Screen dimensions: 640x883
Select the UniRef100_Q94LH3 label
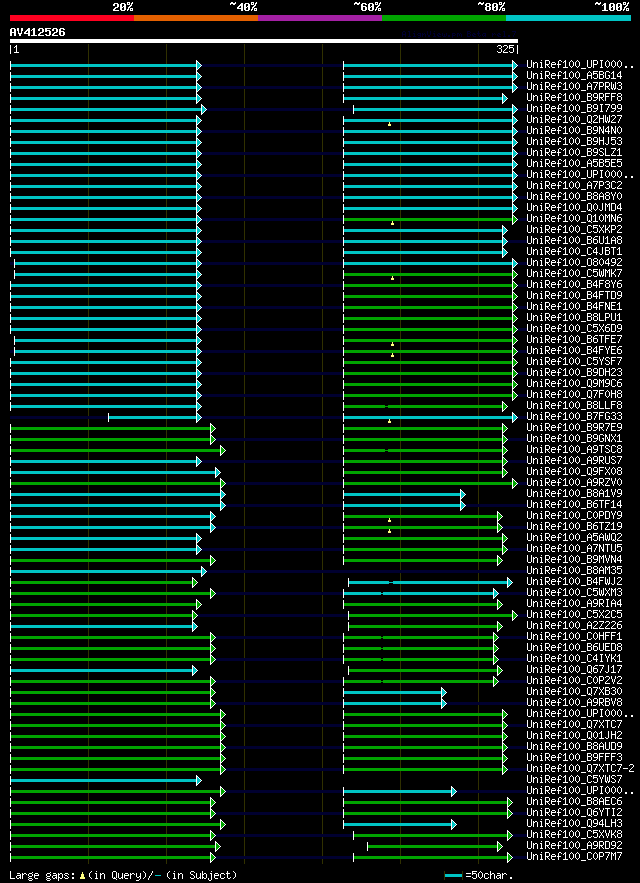point(574,824)
